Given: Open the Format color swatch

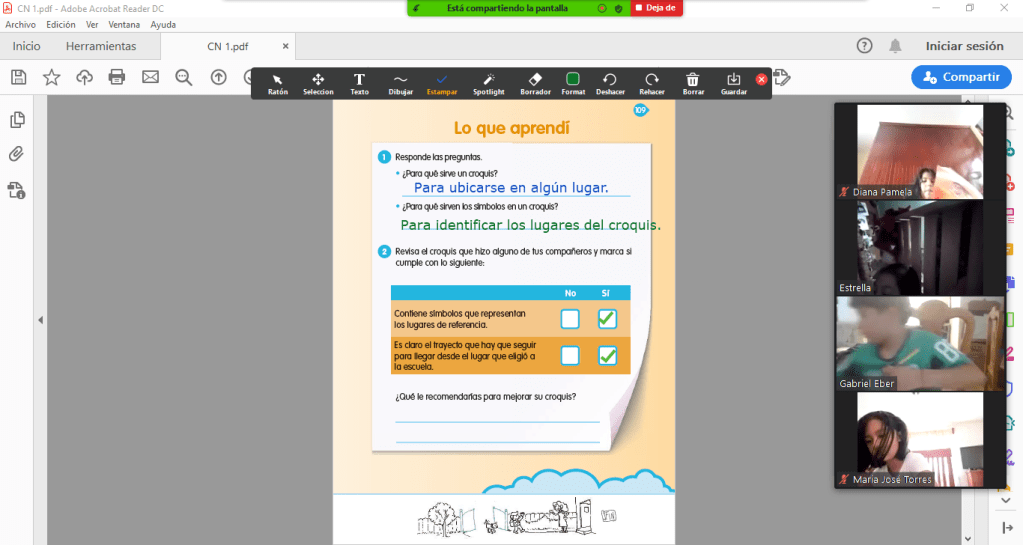Looking at the screenshot, I should [x=573, y=83].
